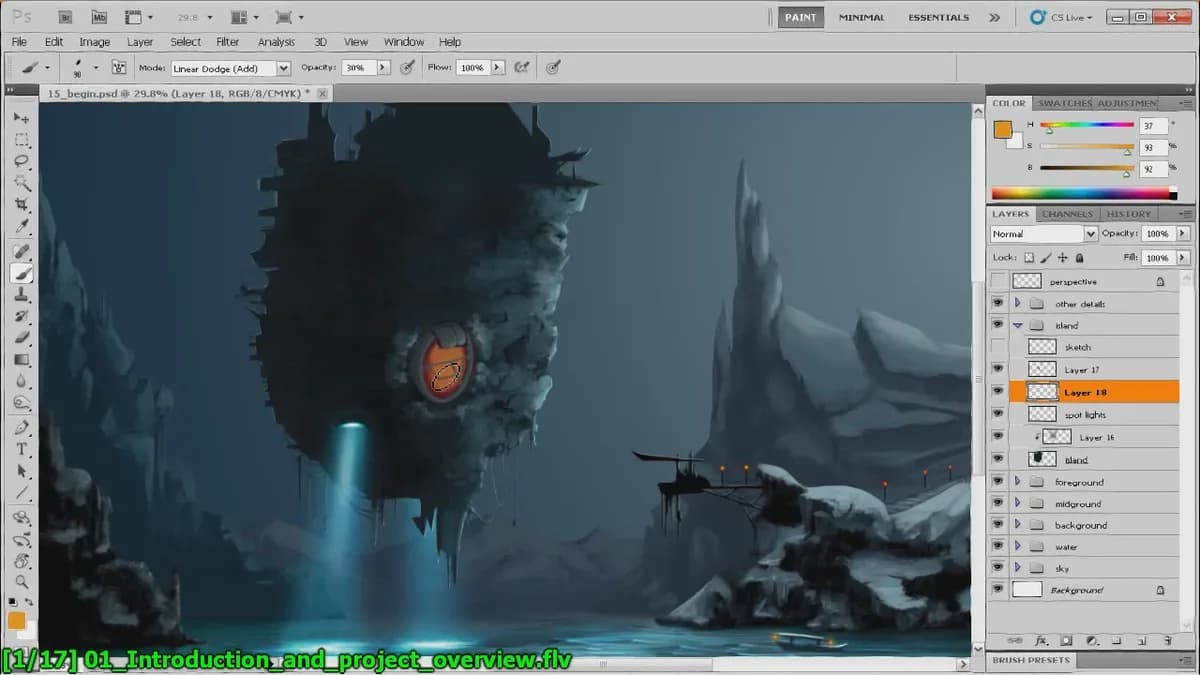Viewport: 1200px width, 675px height.
Task: Click the Flow value field
Action: (x=472, y=68)
